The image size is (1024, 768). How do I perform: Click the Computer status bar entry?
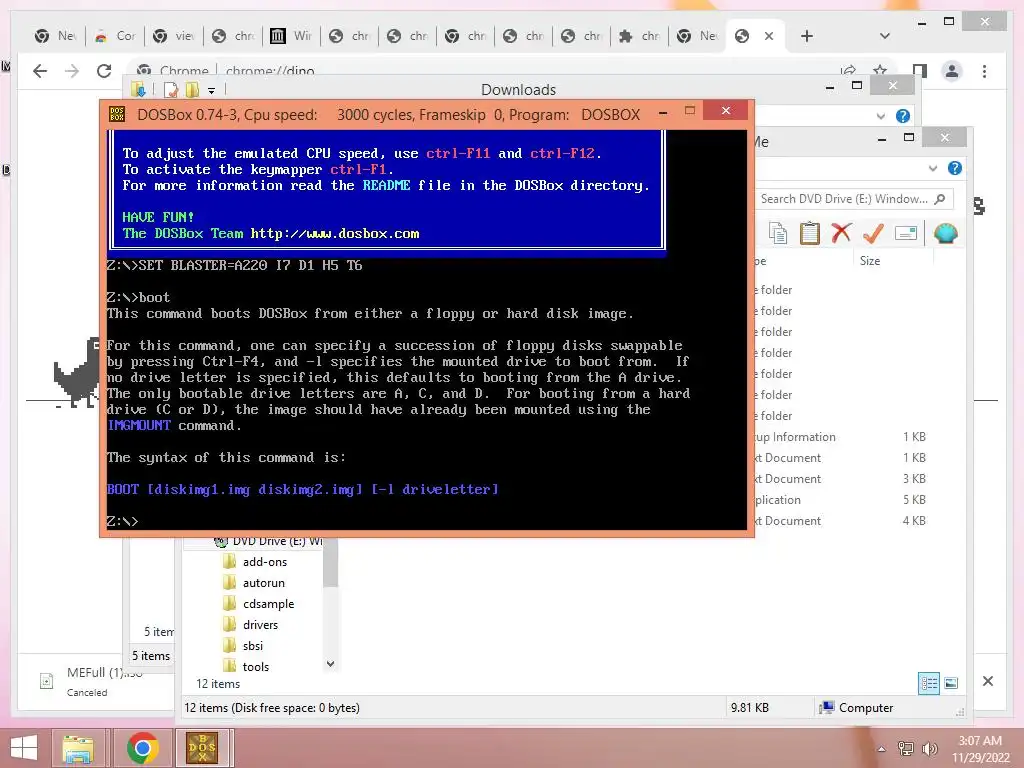(x=857, y=708)
